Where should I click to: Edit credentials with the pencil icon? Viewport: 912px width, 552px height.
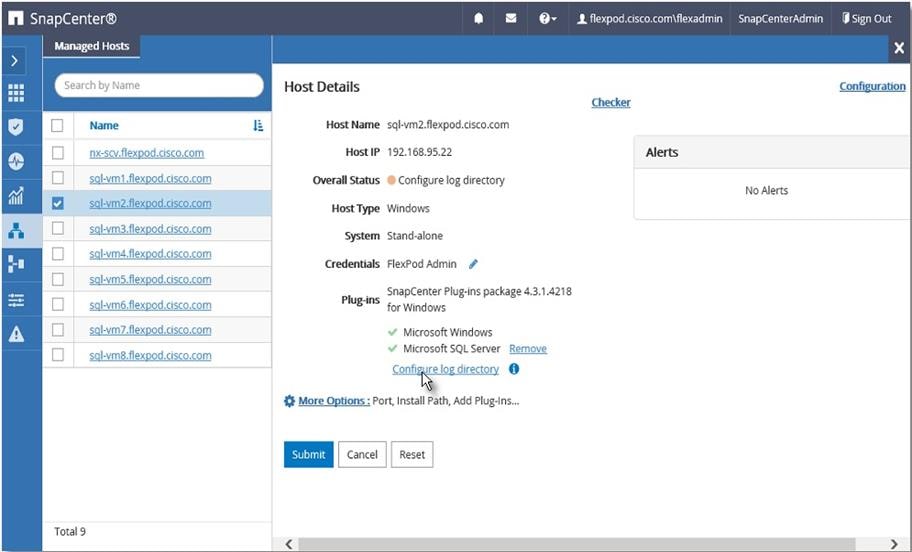coord(473,264)
